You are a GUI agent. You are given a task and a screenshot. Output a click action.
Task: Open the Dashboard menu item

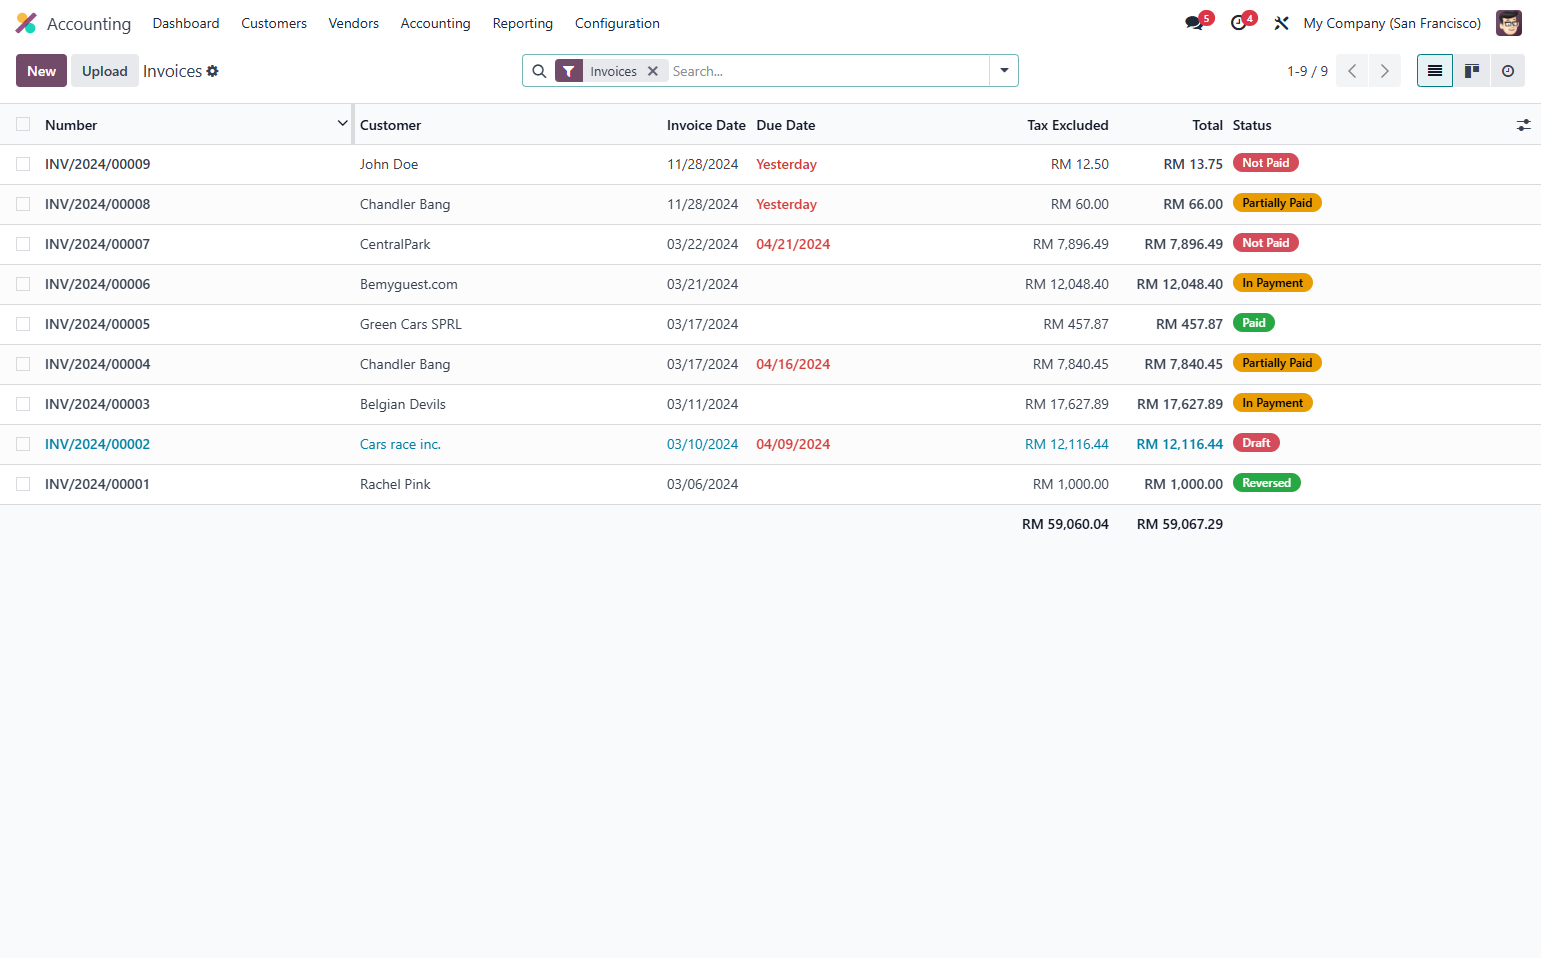click(x=186, y=23)
